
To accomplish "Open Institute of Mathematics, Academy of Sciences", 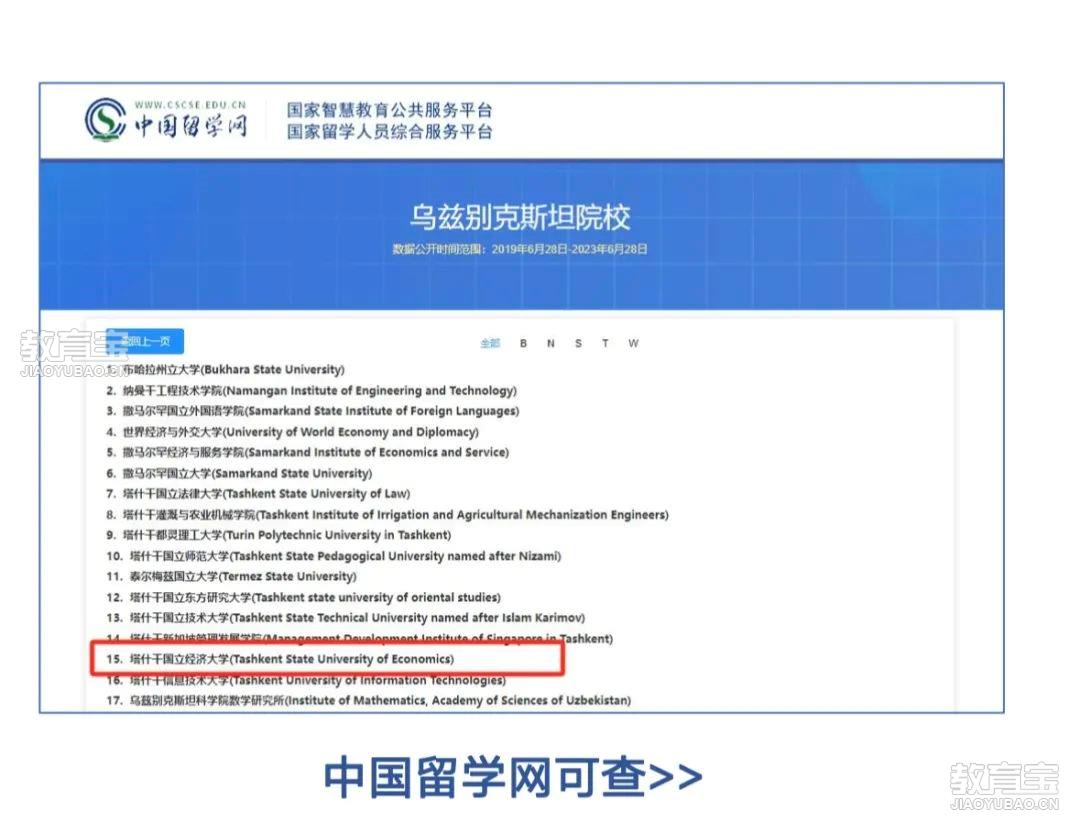I will pyautogui.click(x=369, y=700).
